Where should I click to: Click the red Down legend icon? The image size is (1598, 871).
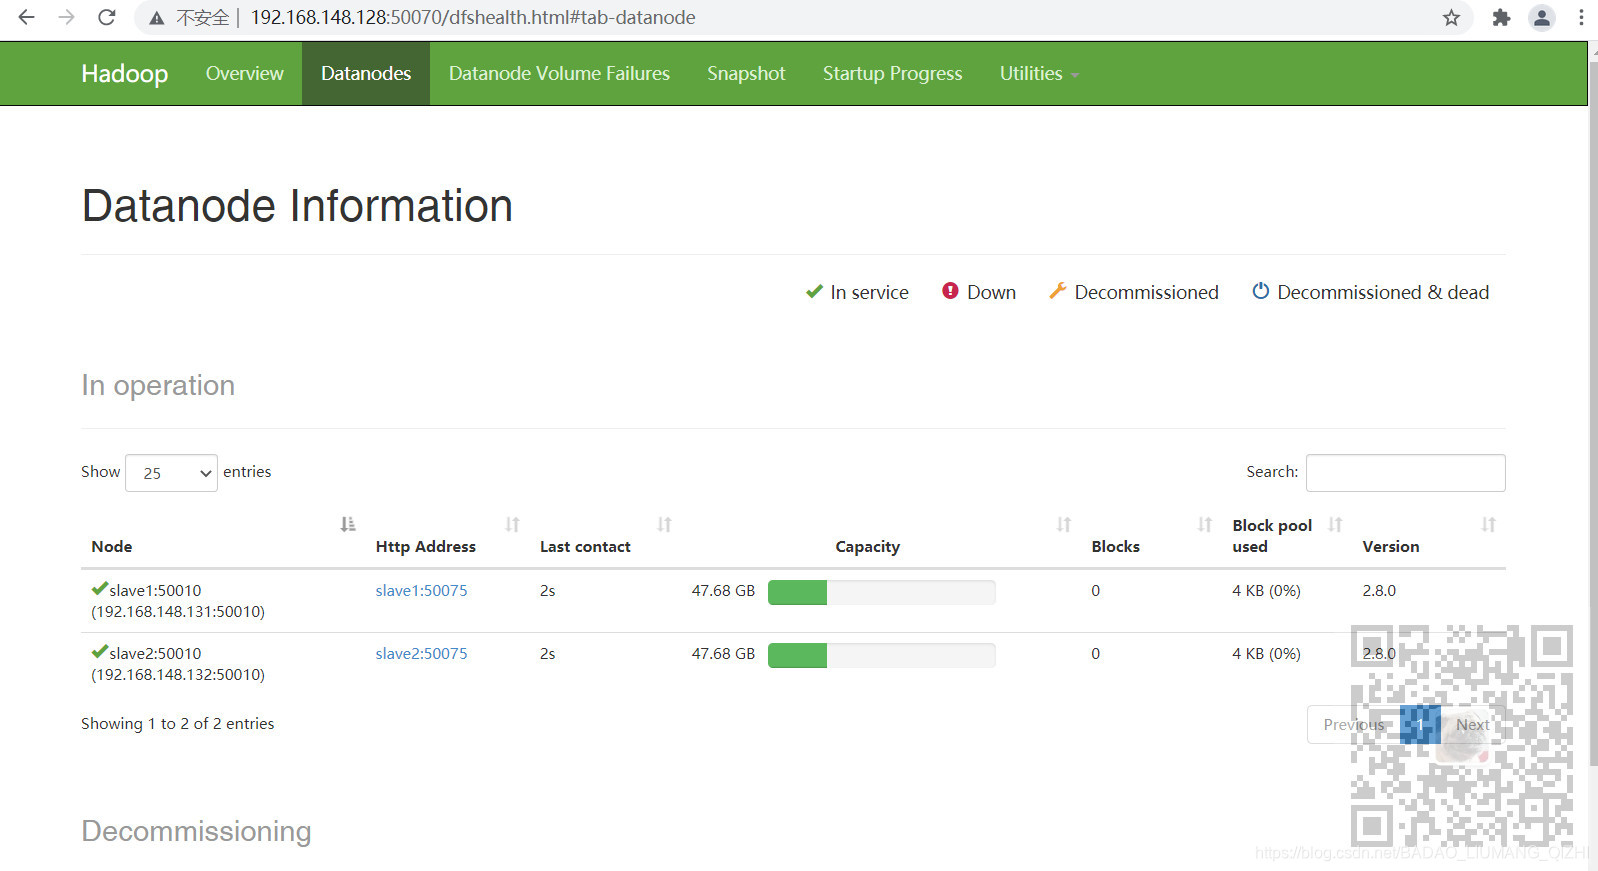tap(950, 290)
